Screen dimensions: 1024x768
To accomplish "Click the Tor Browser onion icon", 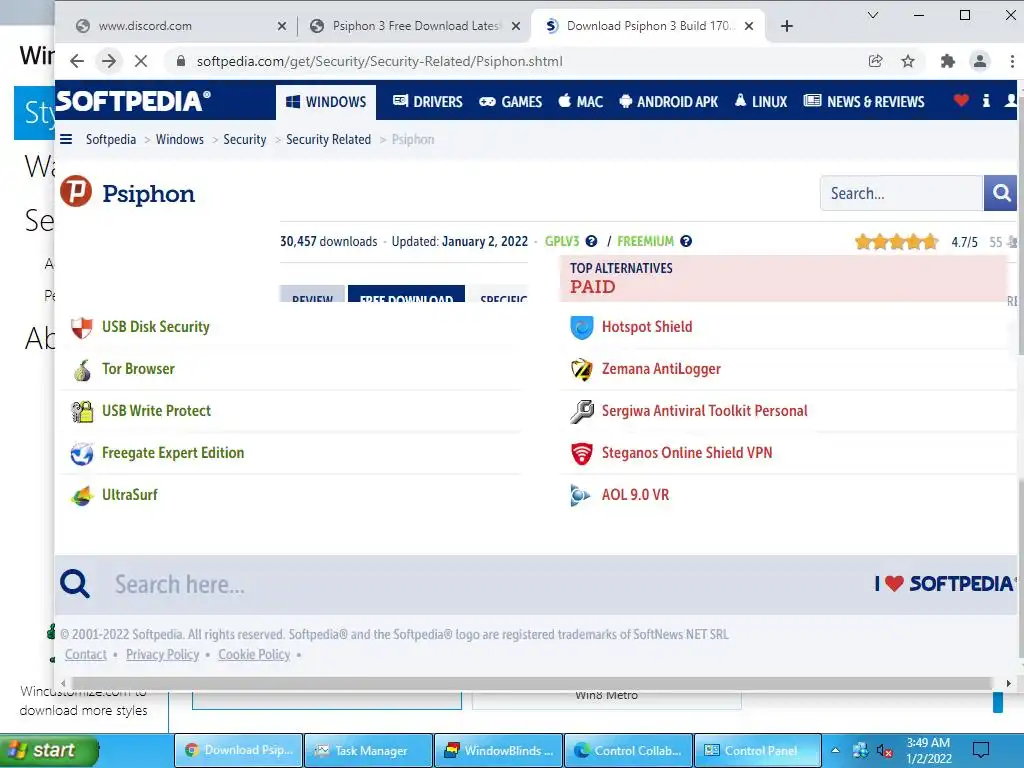I will (x=82, y=370).
